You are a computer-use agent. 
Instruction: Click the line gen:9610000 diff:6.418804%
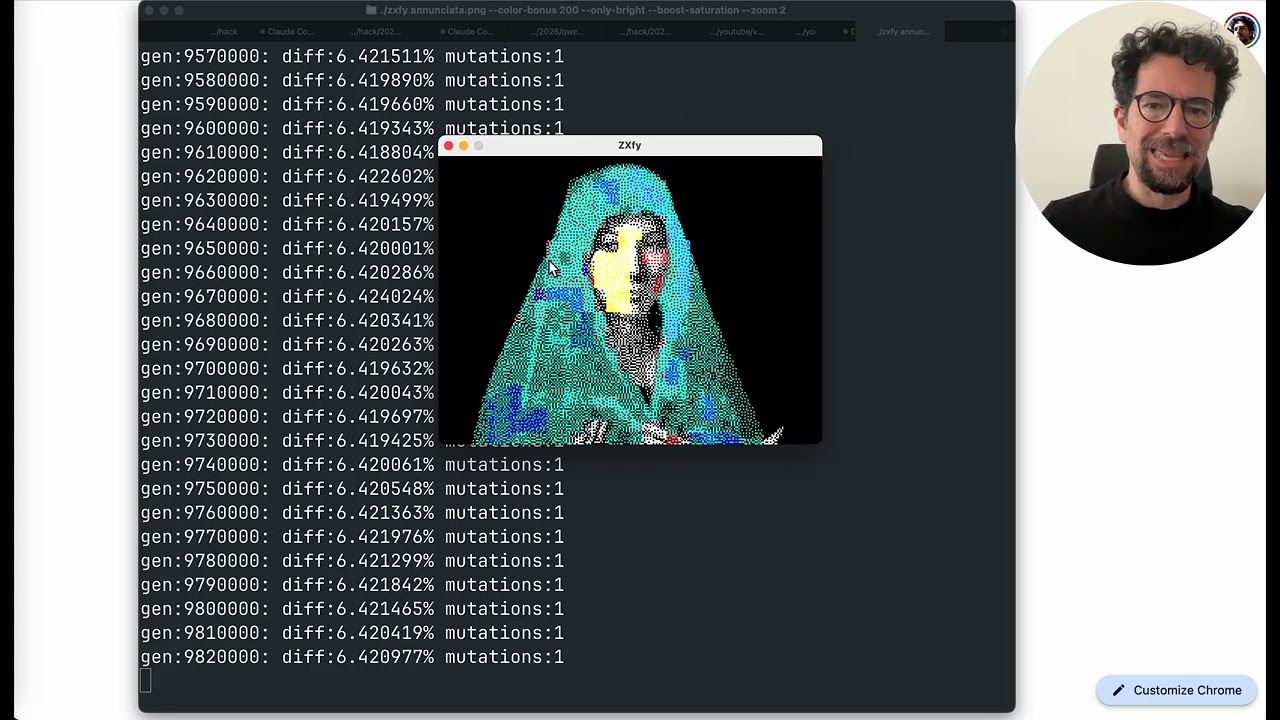288,153
